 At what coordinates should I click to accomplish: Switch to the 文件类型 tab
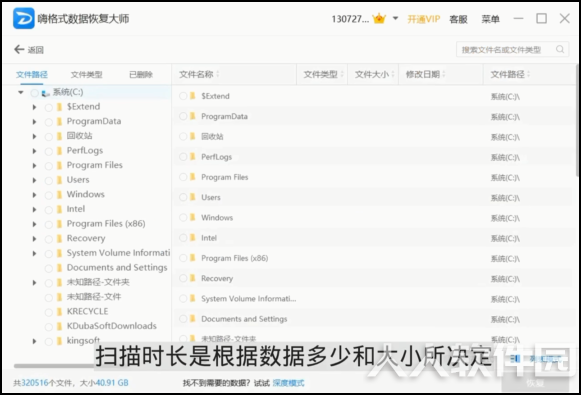86,74
